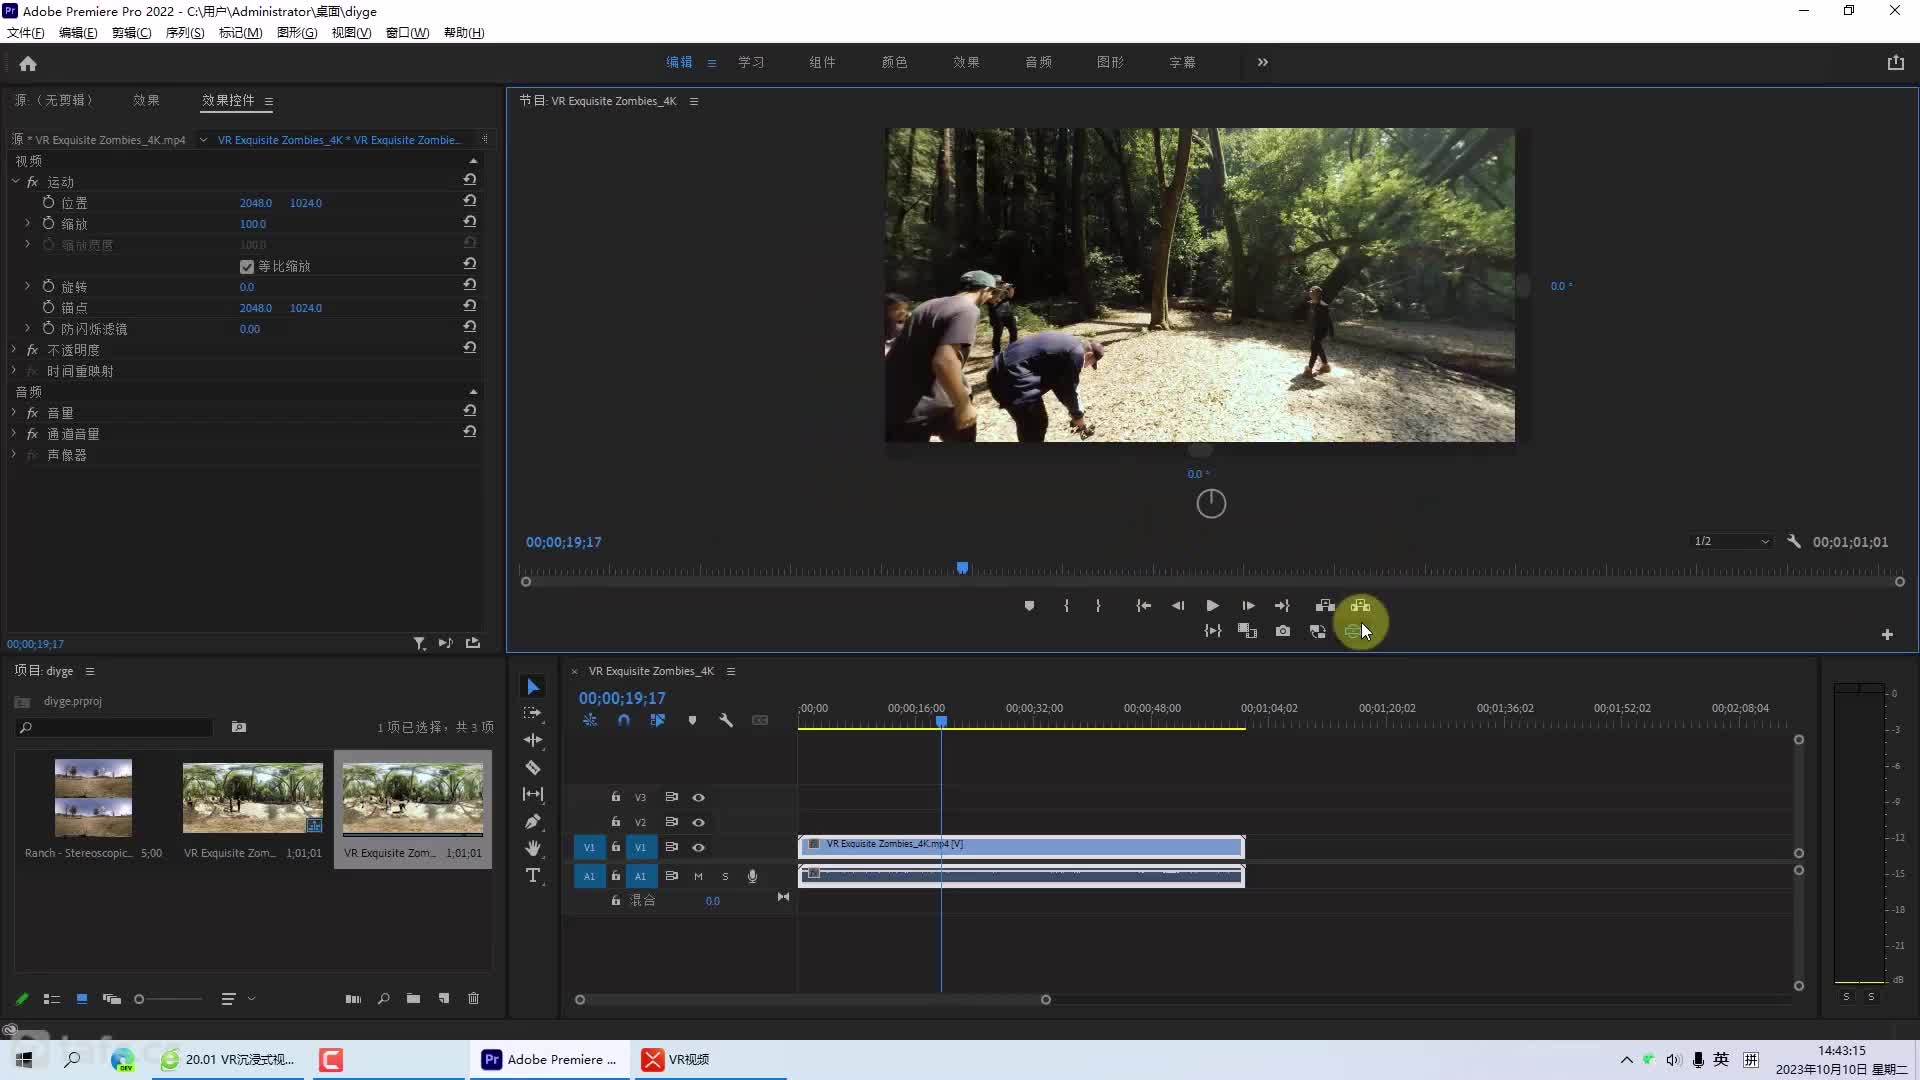Select the Type tool

coord(533,875)
